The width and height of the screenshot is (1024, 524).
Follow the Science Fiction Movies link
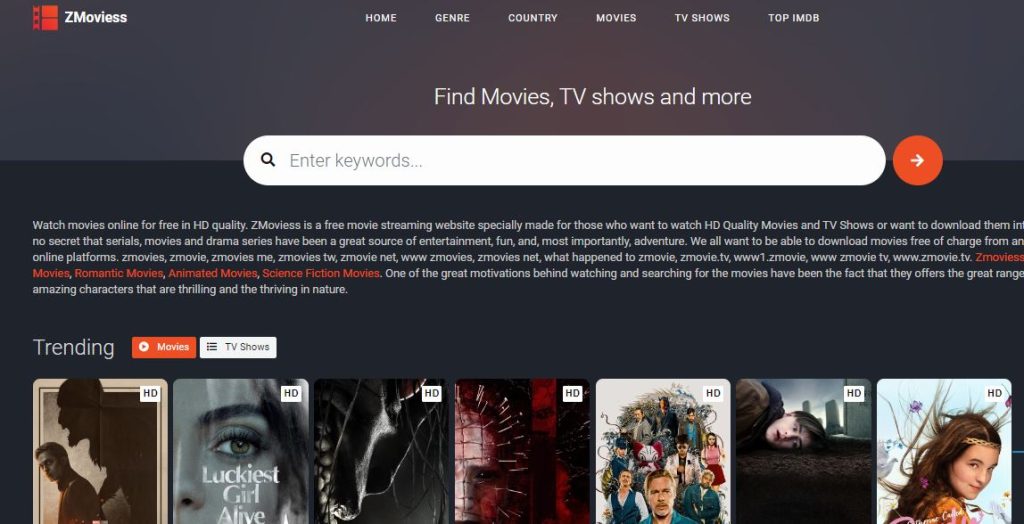(x=321, y=273)
